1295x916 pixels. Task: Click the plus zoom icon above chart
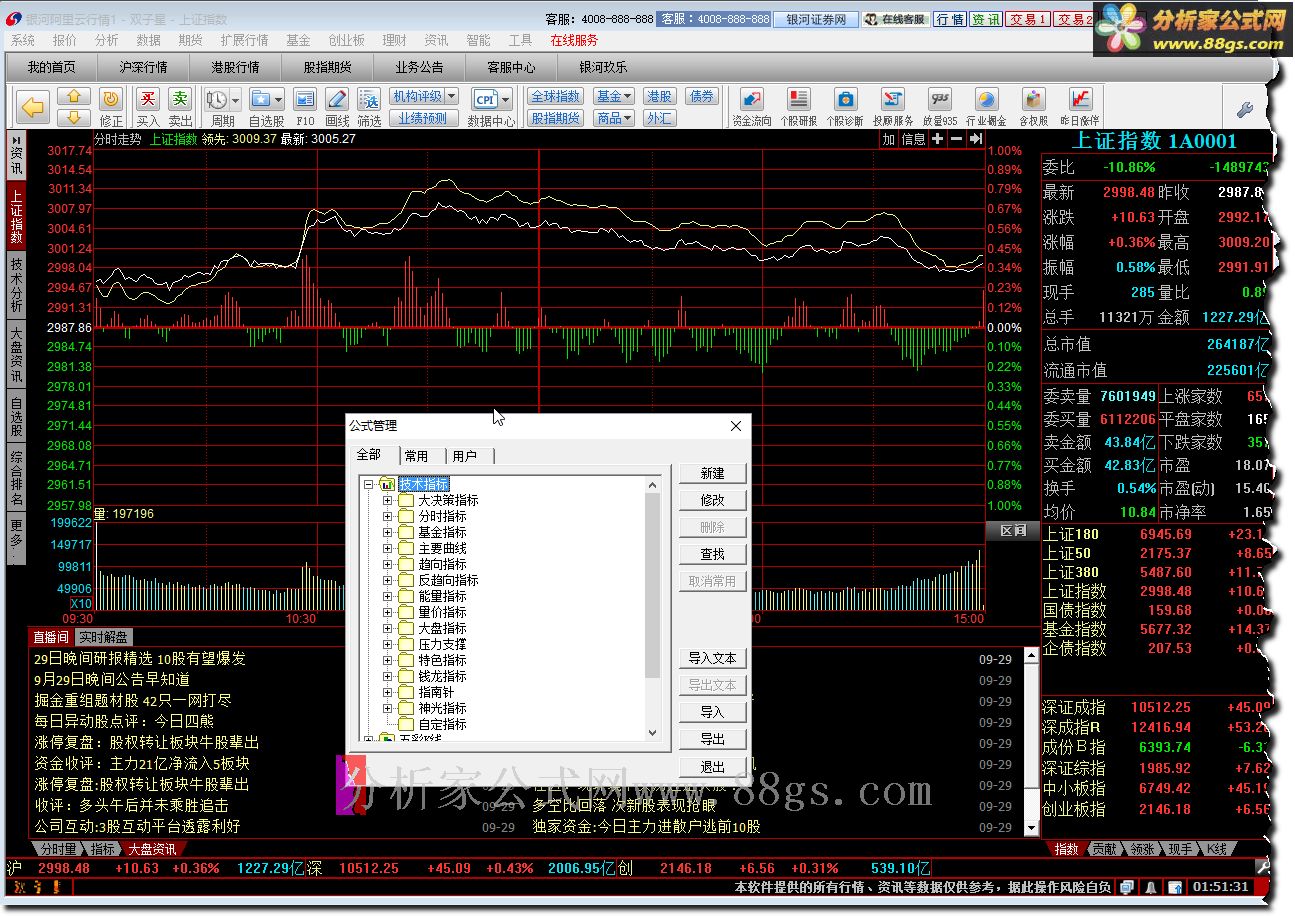click(x=937, y=140)
